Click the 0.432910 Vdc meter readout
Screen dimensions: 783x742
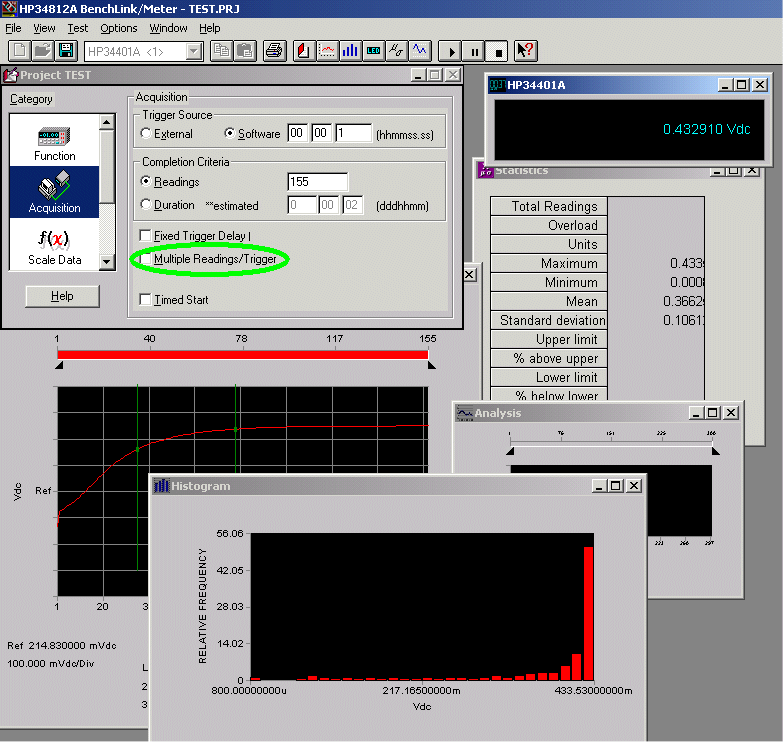[x=706, y=129]
